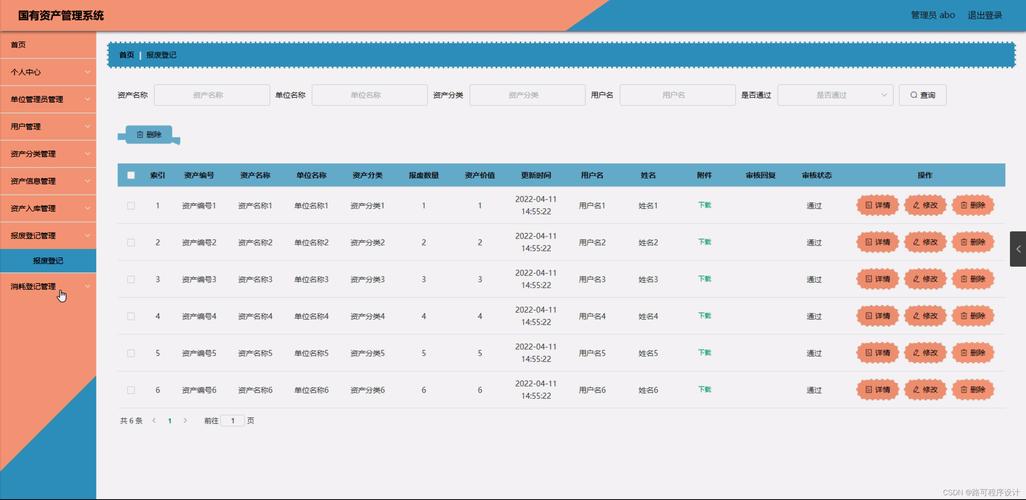Check the checkbox for row 资产编号3

131,279
